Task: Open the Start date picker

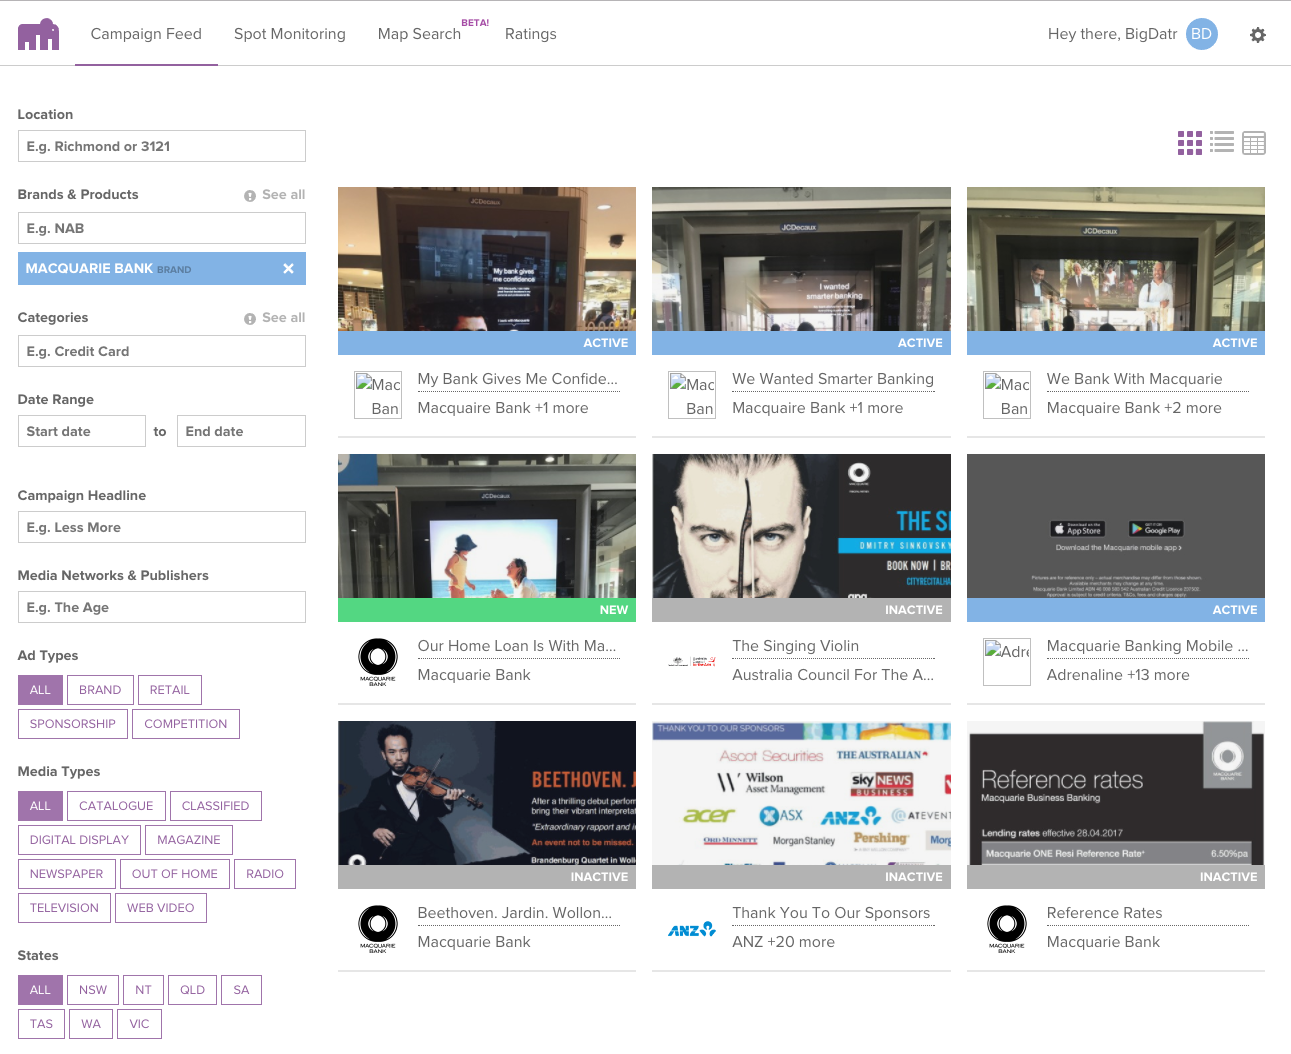Action: [82, 431]
